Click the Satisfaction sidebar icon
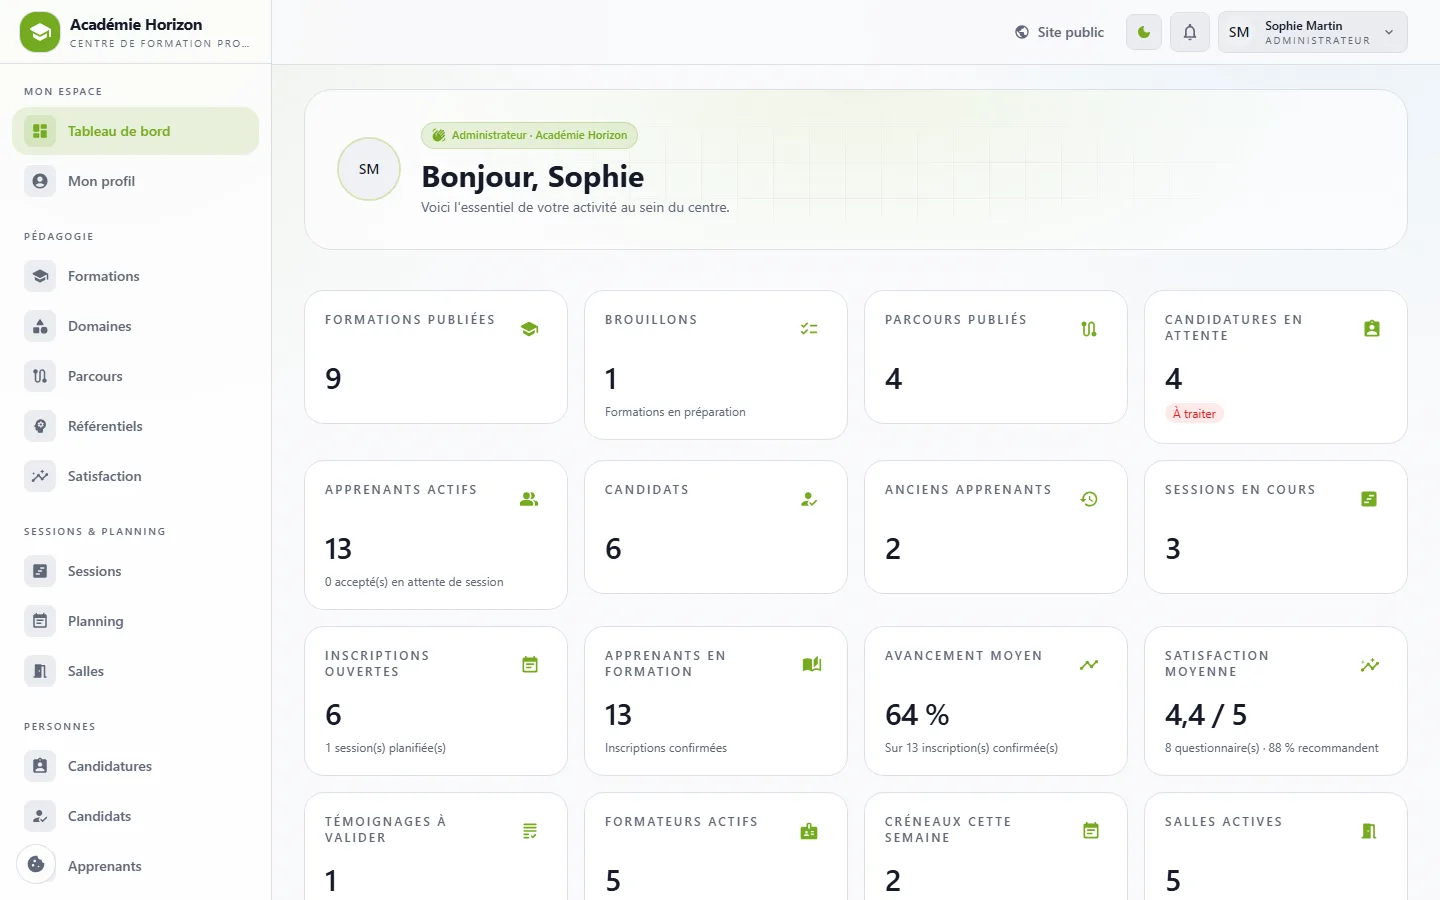This screenshot has width=1440, height=900. (40, 476)
